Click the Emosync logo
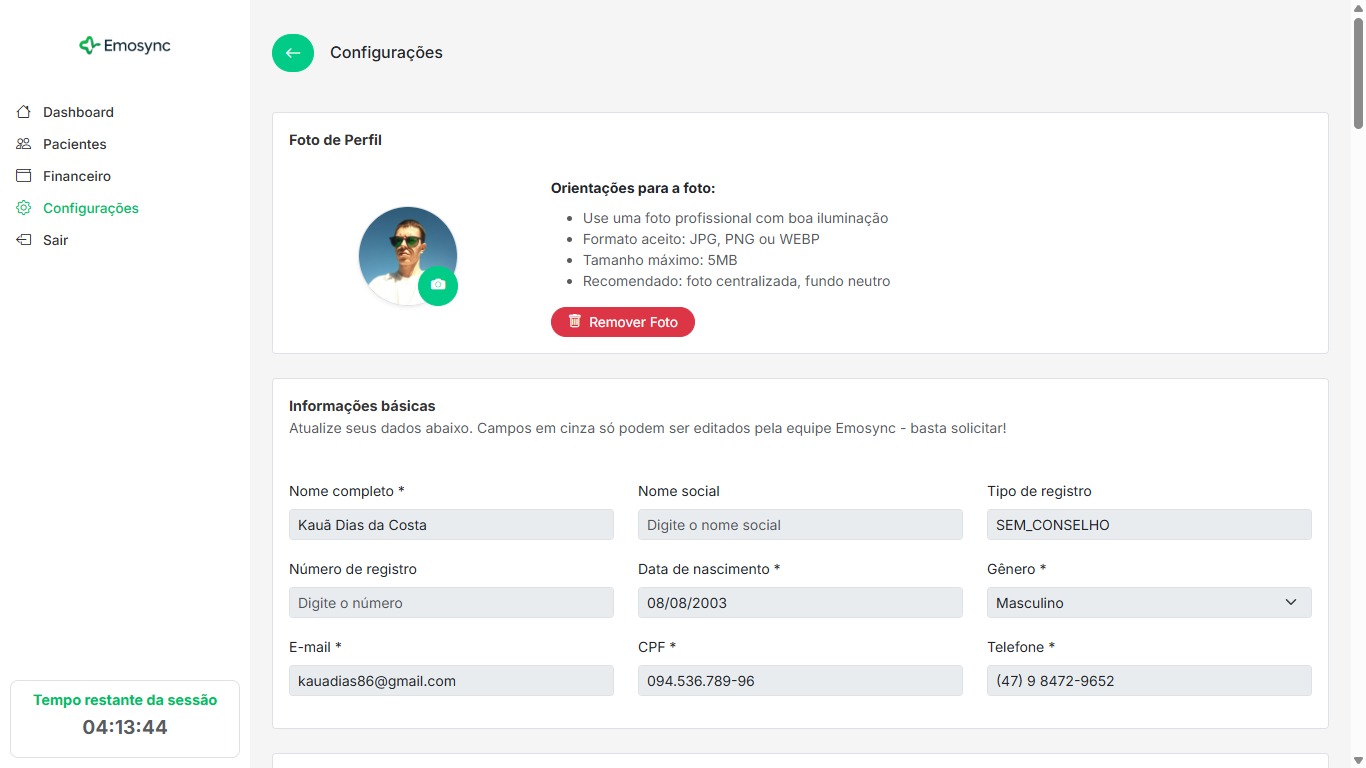The height and width of the screenshot is (768, 1366). click(125, 45)
